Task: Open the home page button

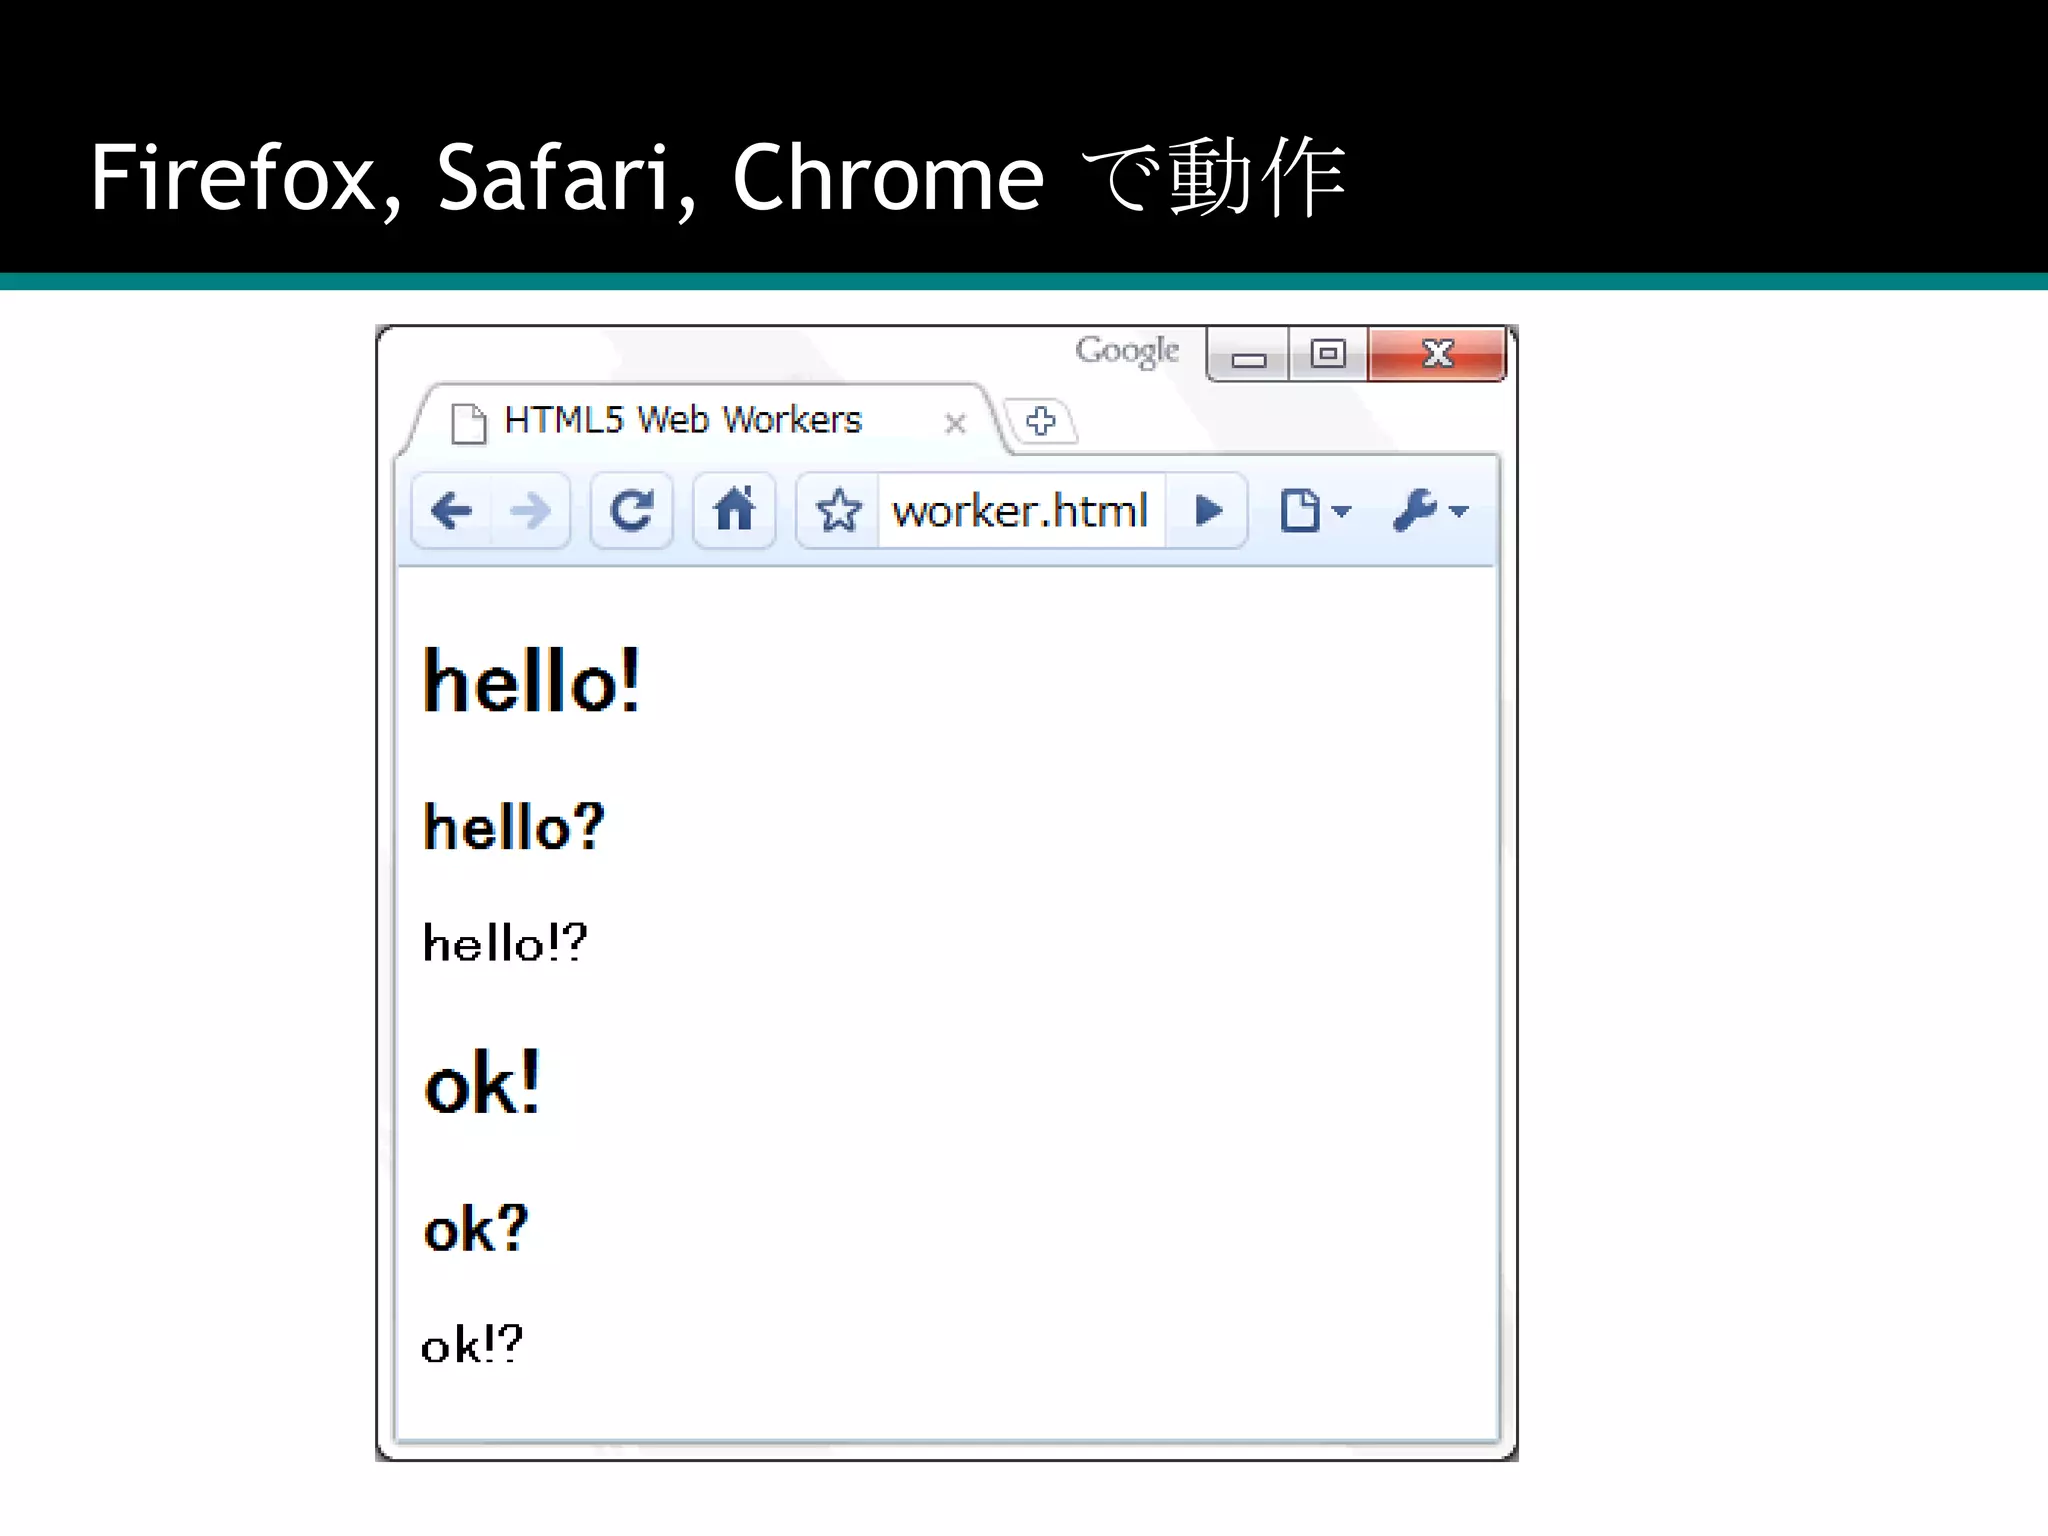Action: pos(734,511)
